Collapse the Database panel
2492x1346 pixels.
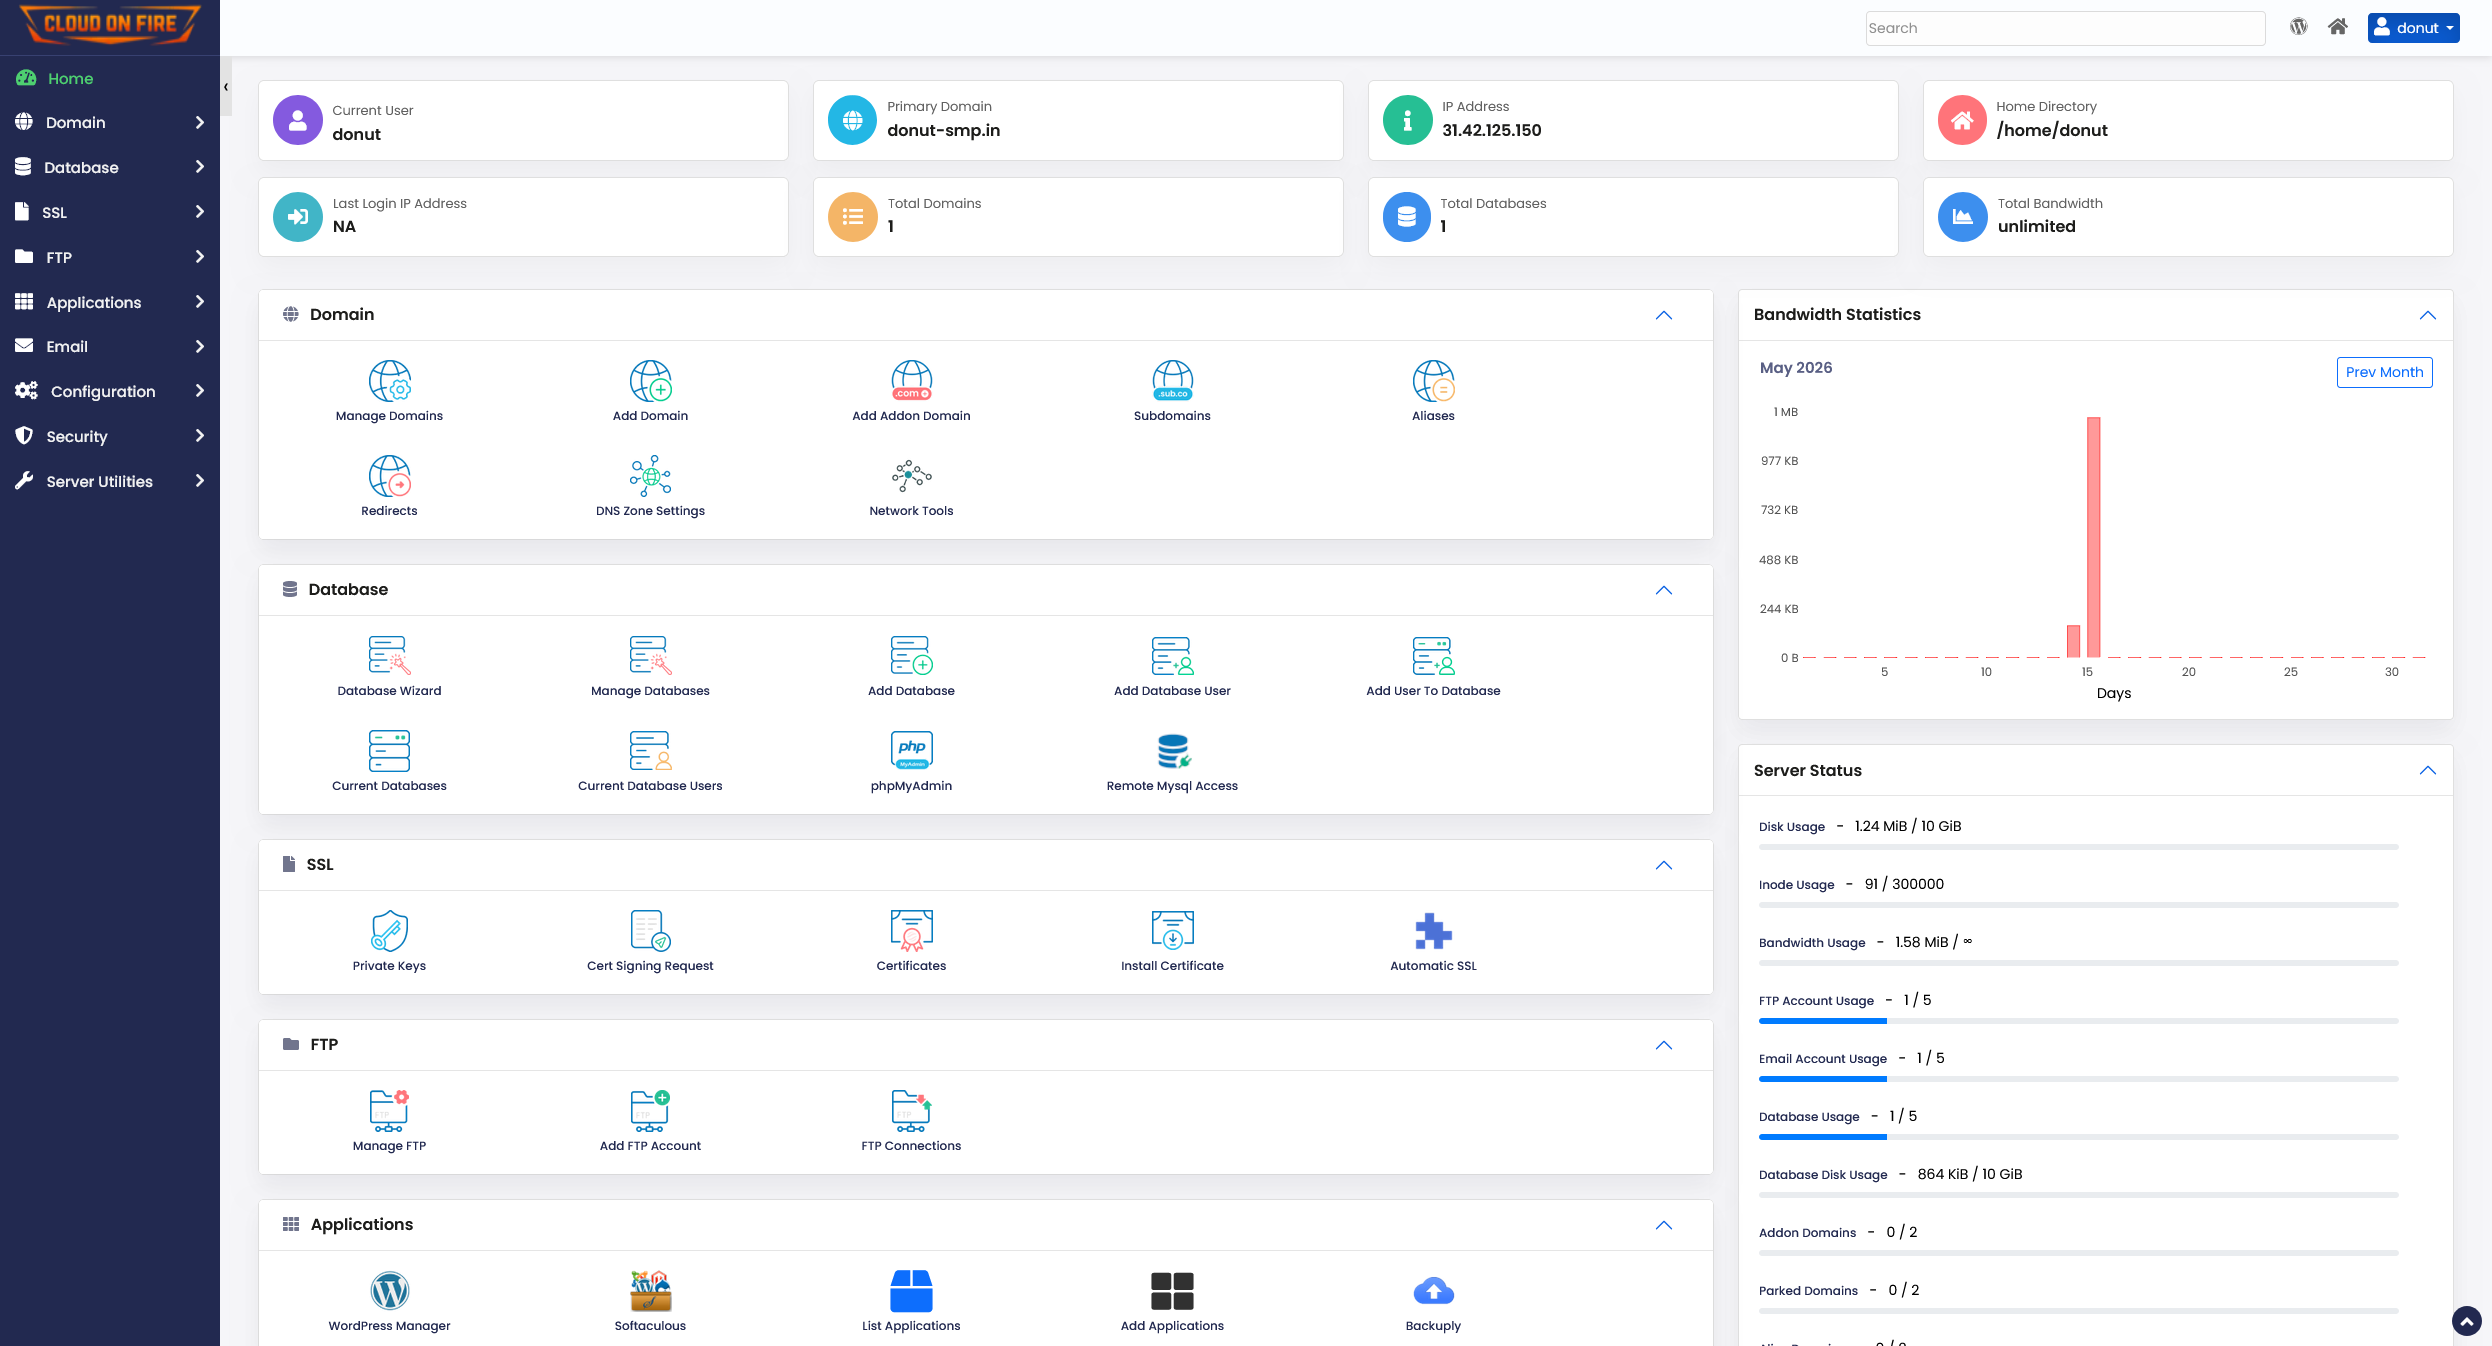(1664, 590)
